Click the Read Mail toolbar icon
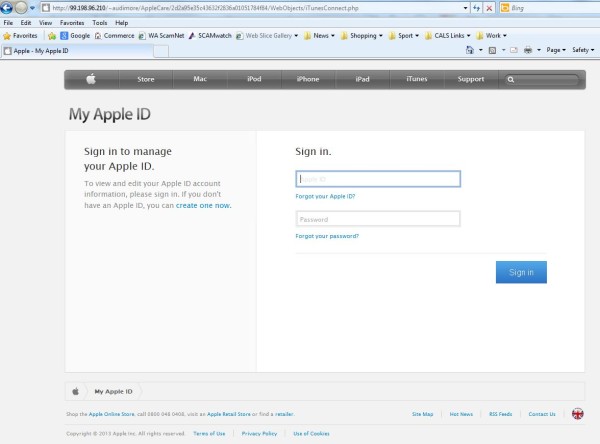This screenshot has width=600, height=444. click(x=514, y=50)
